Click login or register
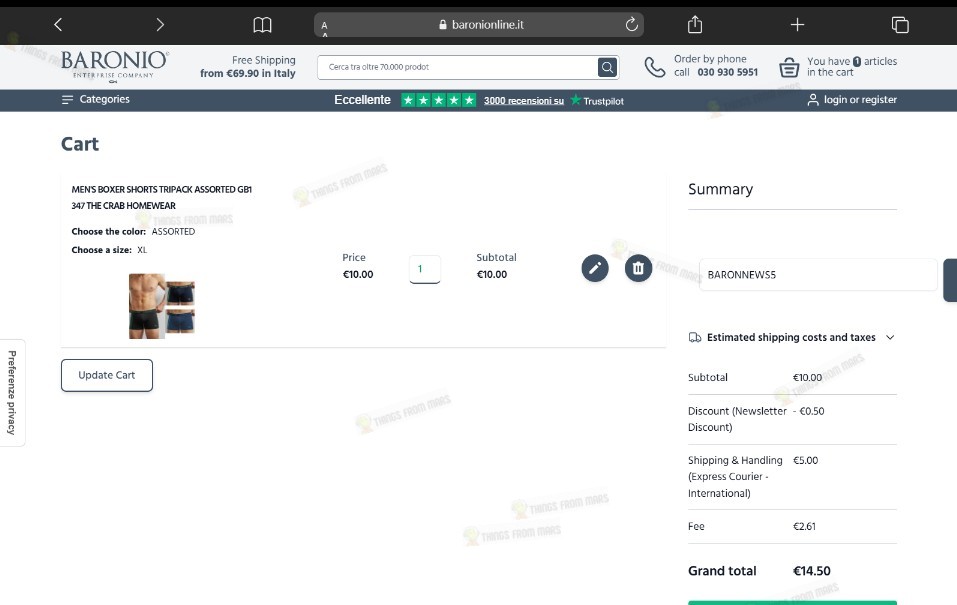957x605 pixels. [x=852, y=100]
